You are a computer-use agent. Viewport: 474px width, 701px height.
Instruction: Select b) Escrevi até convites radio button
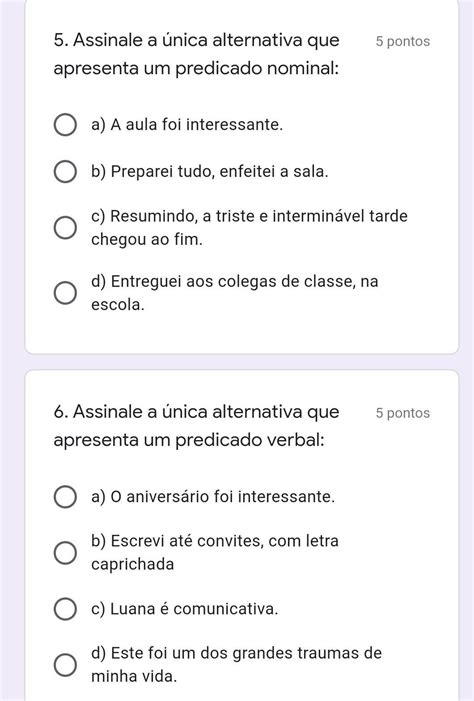65,553
